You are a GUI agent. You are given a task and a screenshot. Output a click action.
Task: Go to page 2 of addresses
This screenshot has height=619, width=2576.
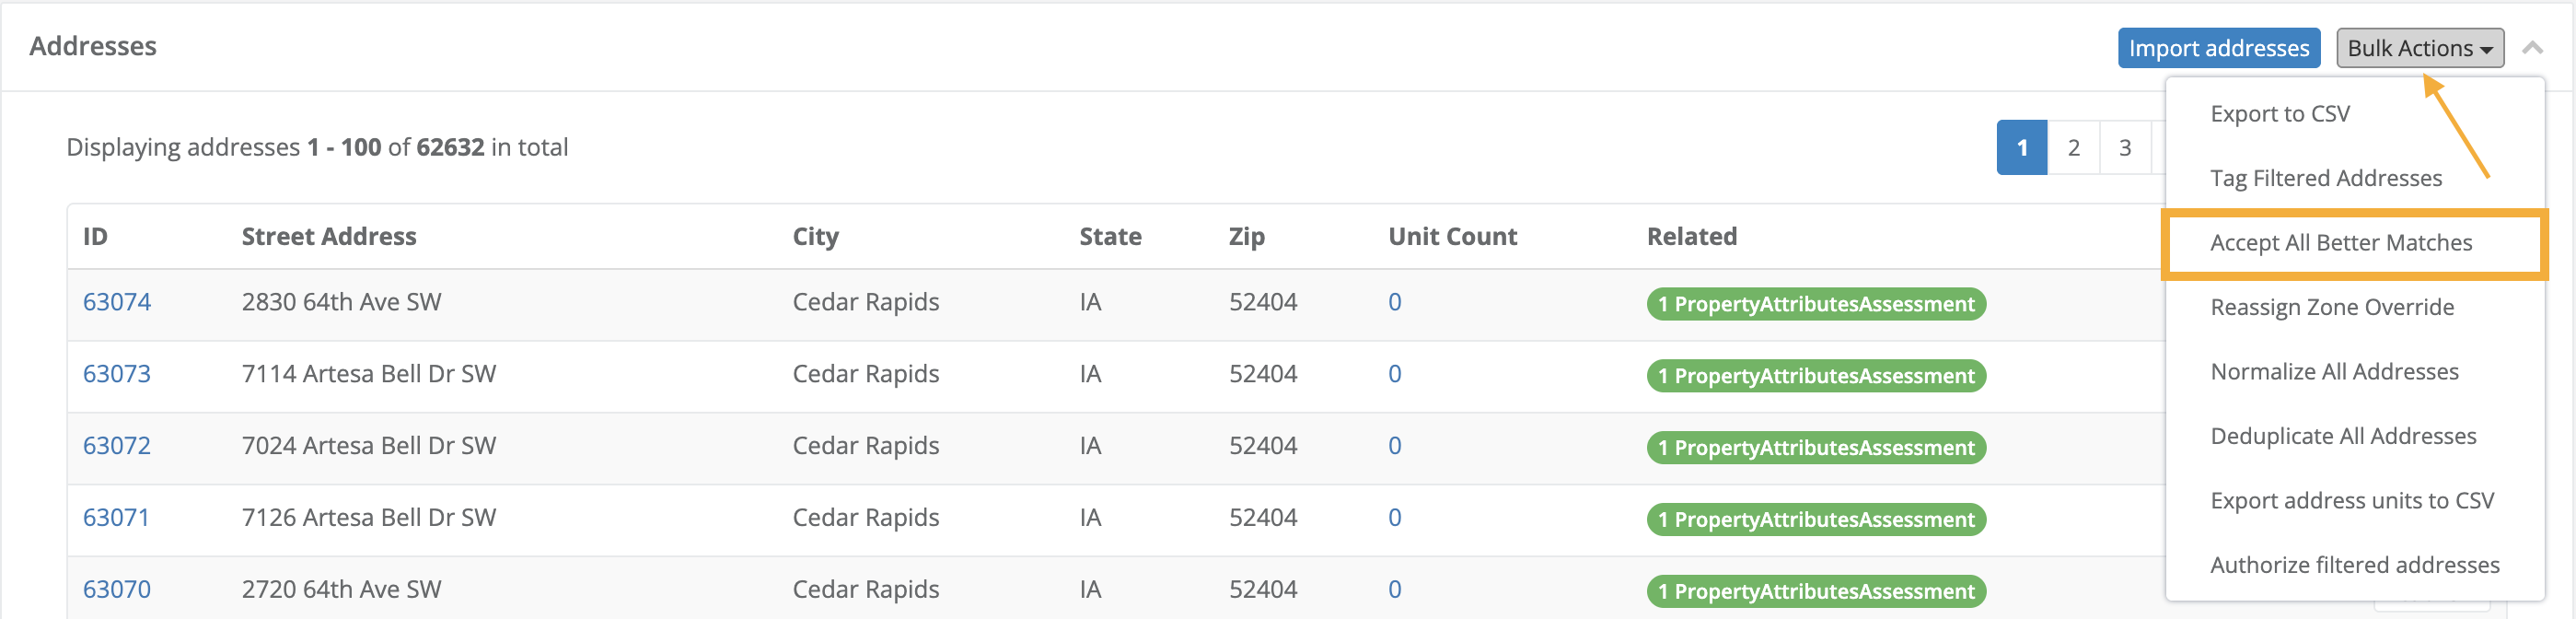coord(2073,148)
